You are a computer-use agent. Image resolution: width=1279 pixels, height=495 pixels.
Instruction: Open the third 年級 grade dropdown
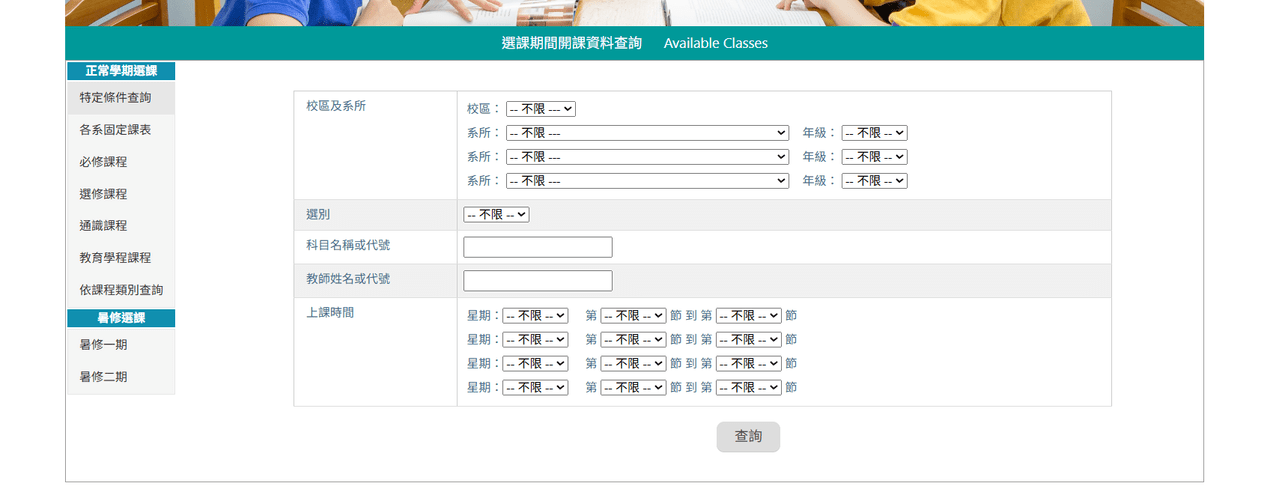pyautogui.click(x=874, y=181)
